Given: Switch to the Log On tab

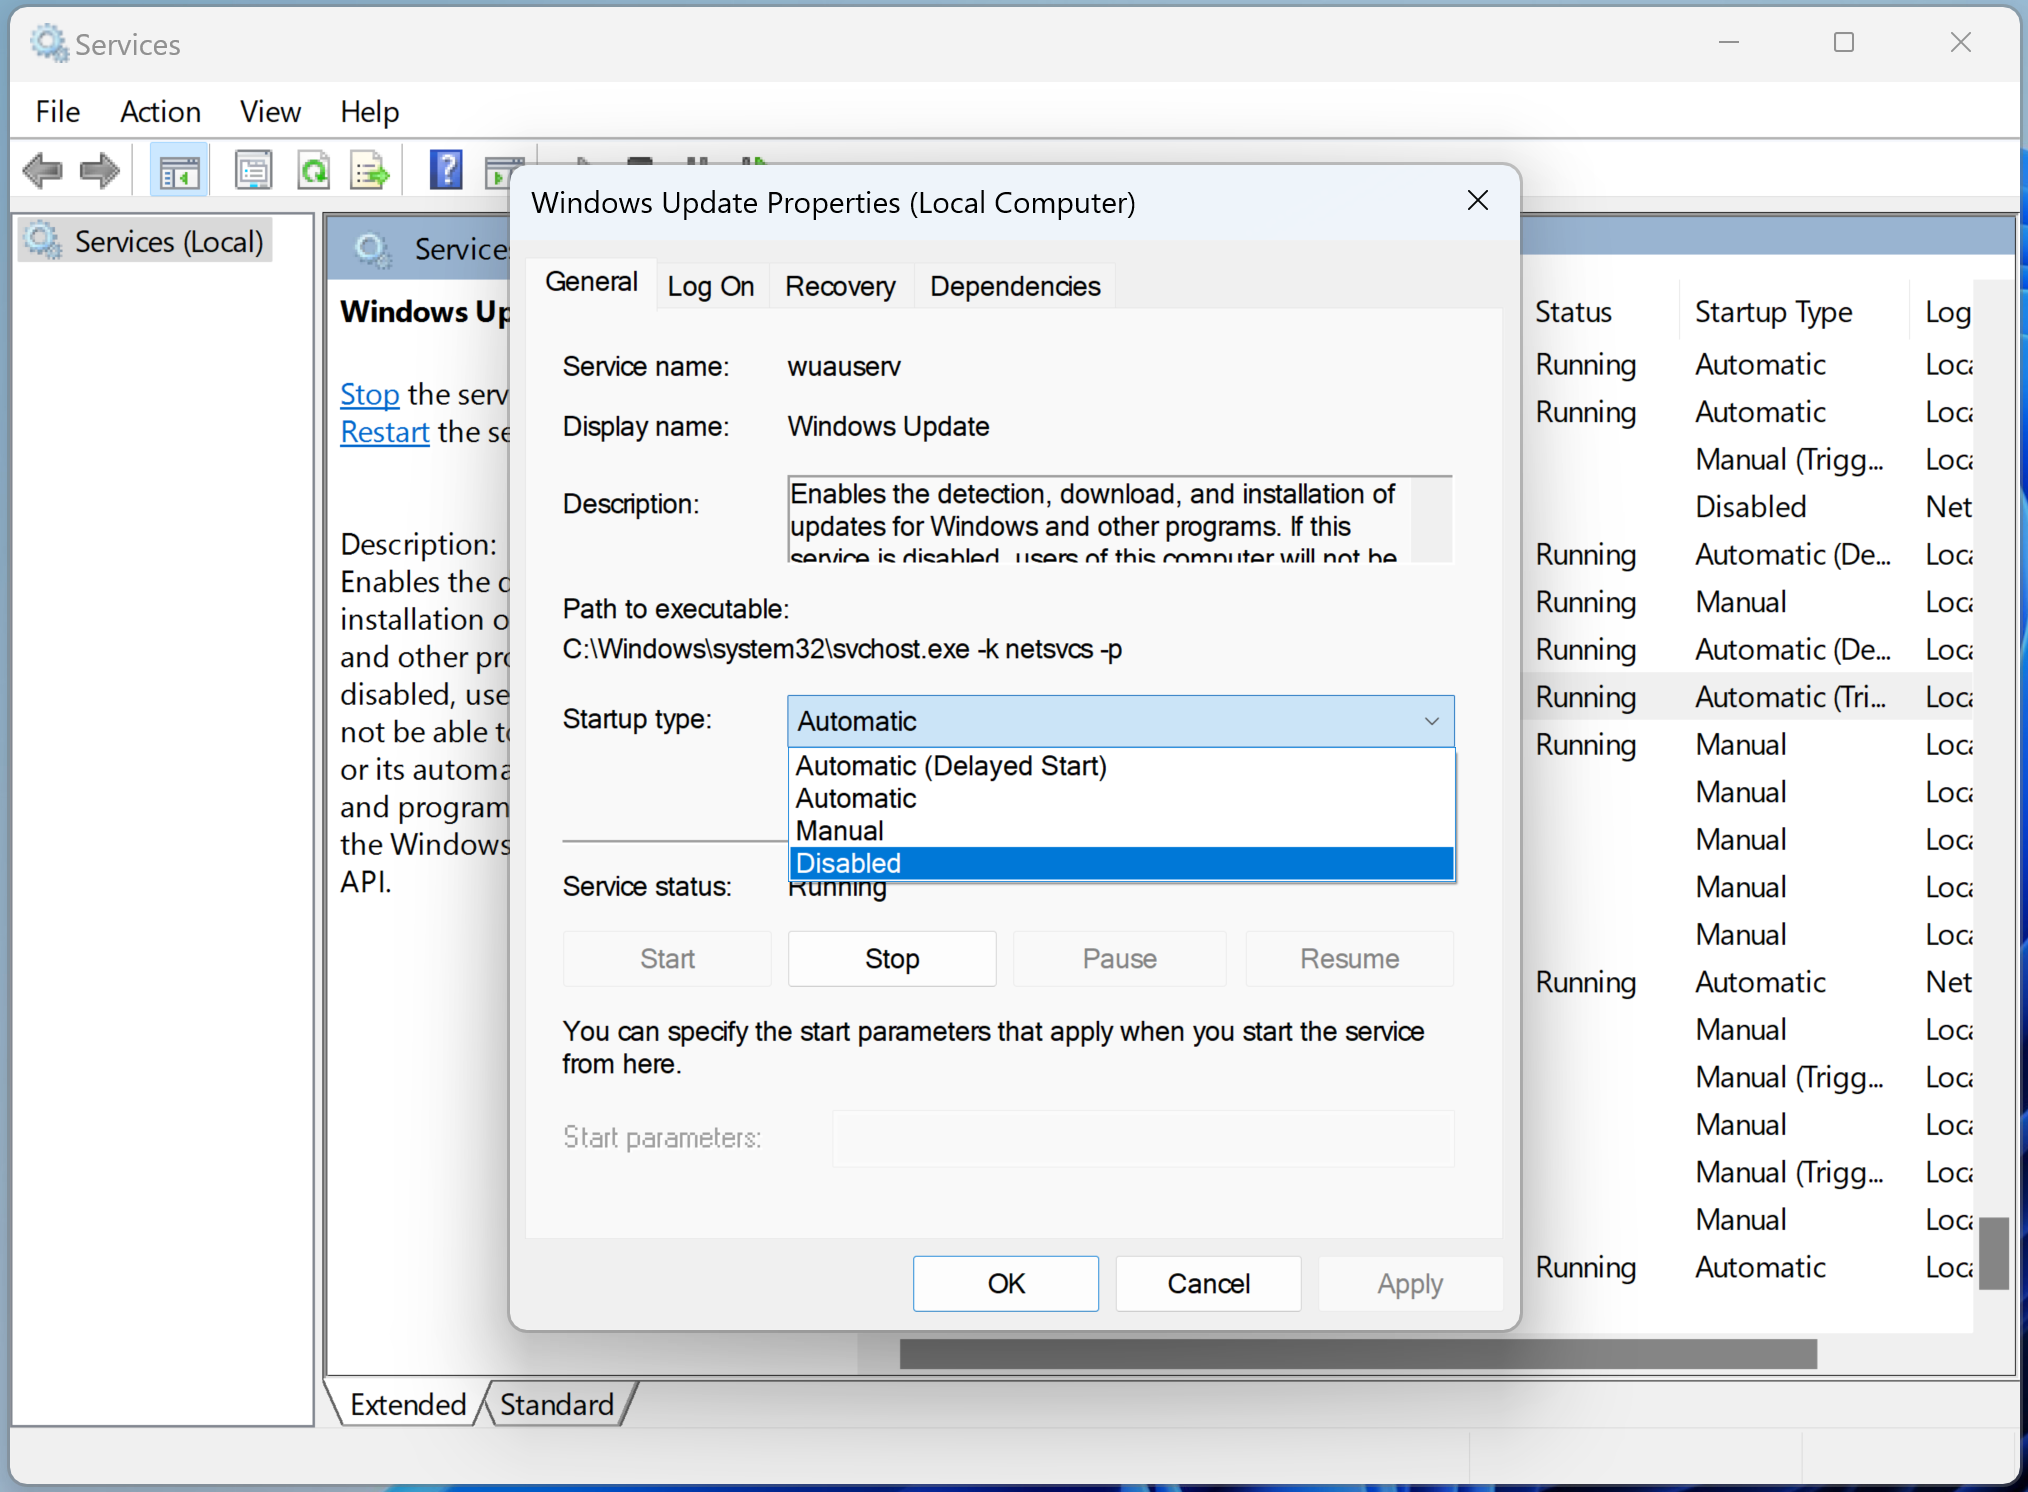Looking at the screenshot, I should tap(713, 283).
